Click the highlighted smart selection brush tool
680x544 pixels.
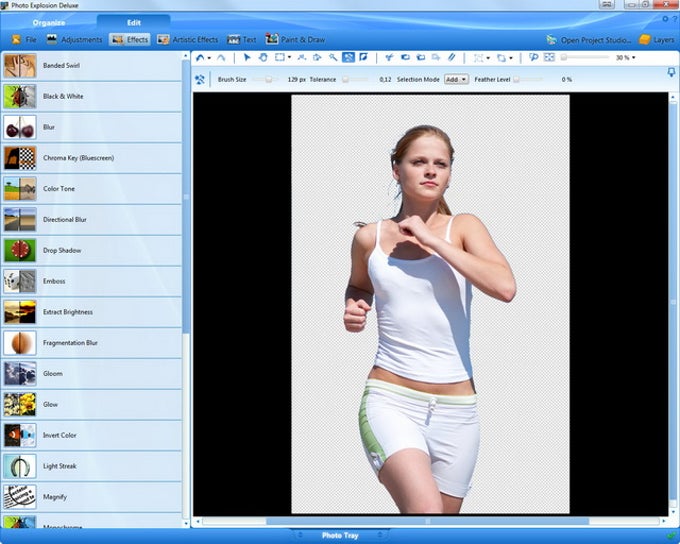click(348, 57)
